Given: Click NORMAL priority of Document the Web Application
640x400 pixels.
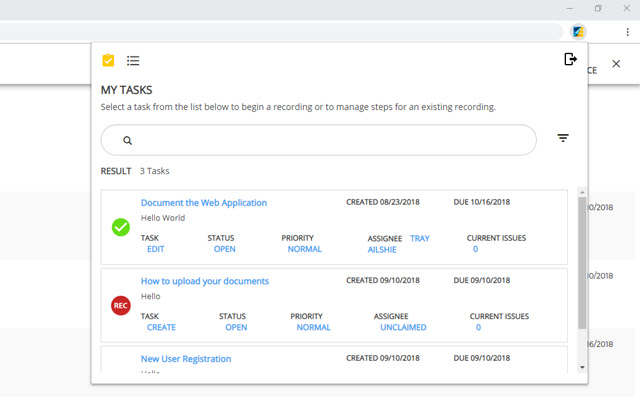Looking at the screenshot, I should point(304,249).
